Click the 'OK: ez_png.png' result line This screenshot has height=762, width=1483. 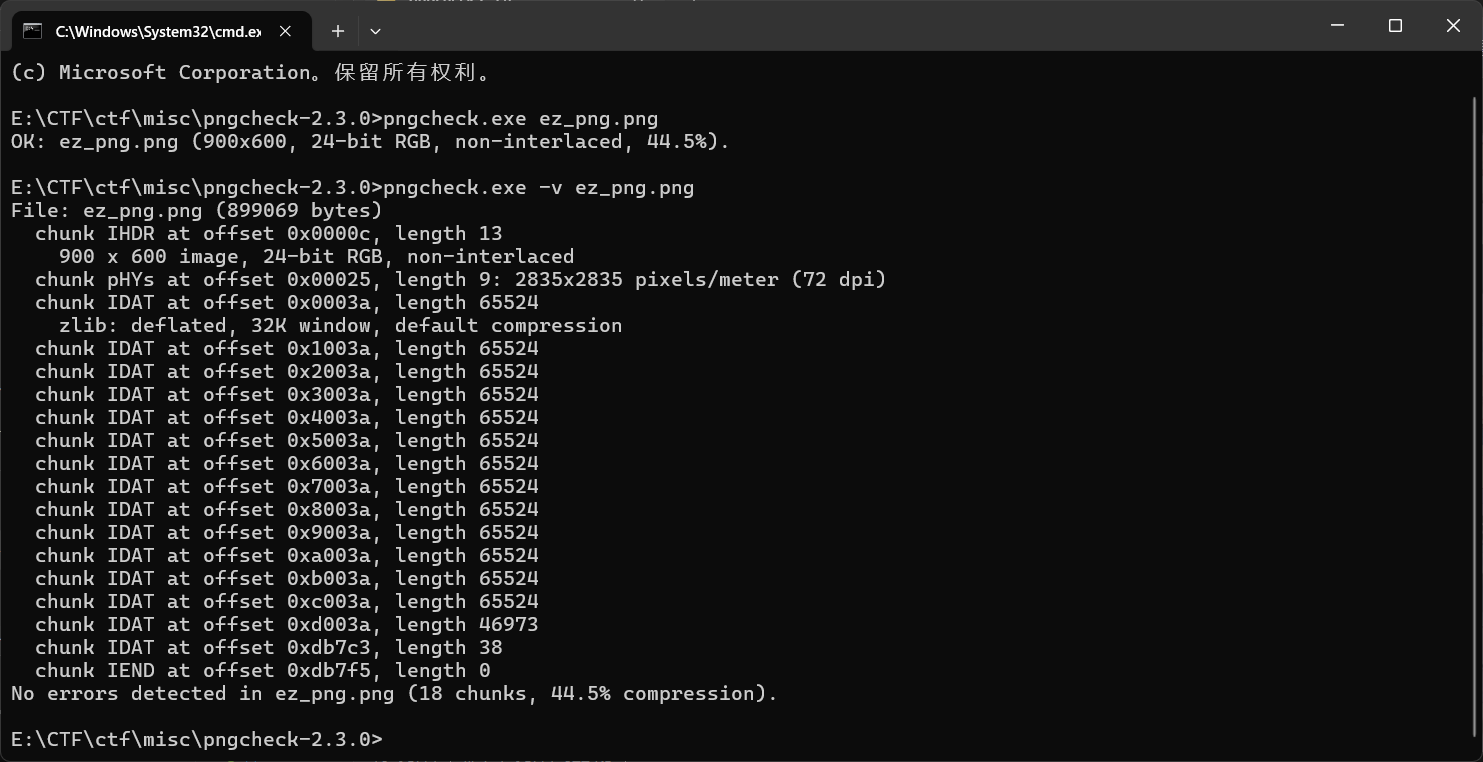pos(370,142)
